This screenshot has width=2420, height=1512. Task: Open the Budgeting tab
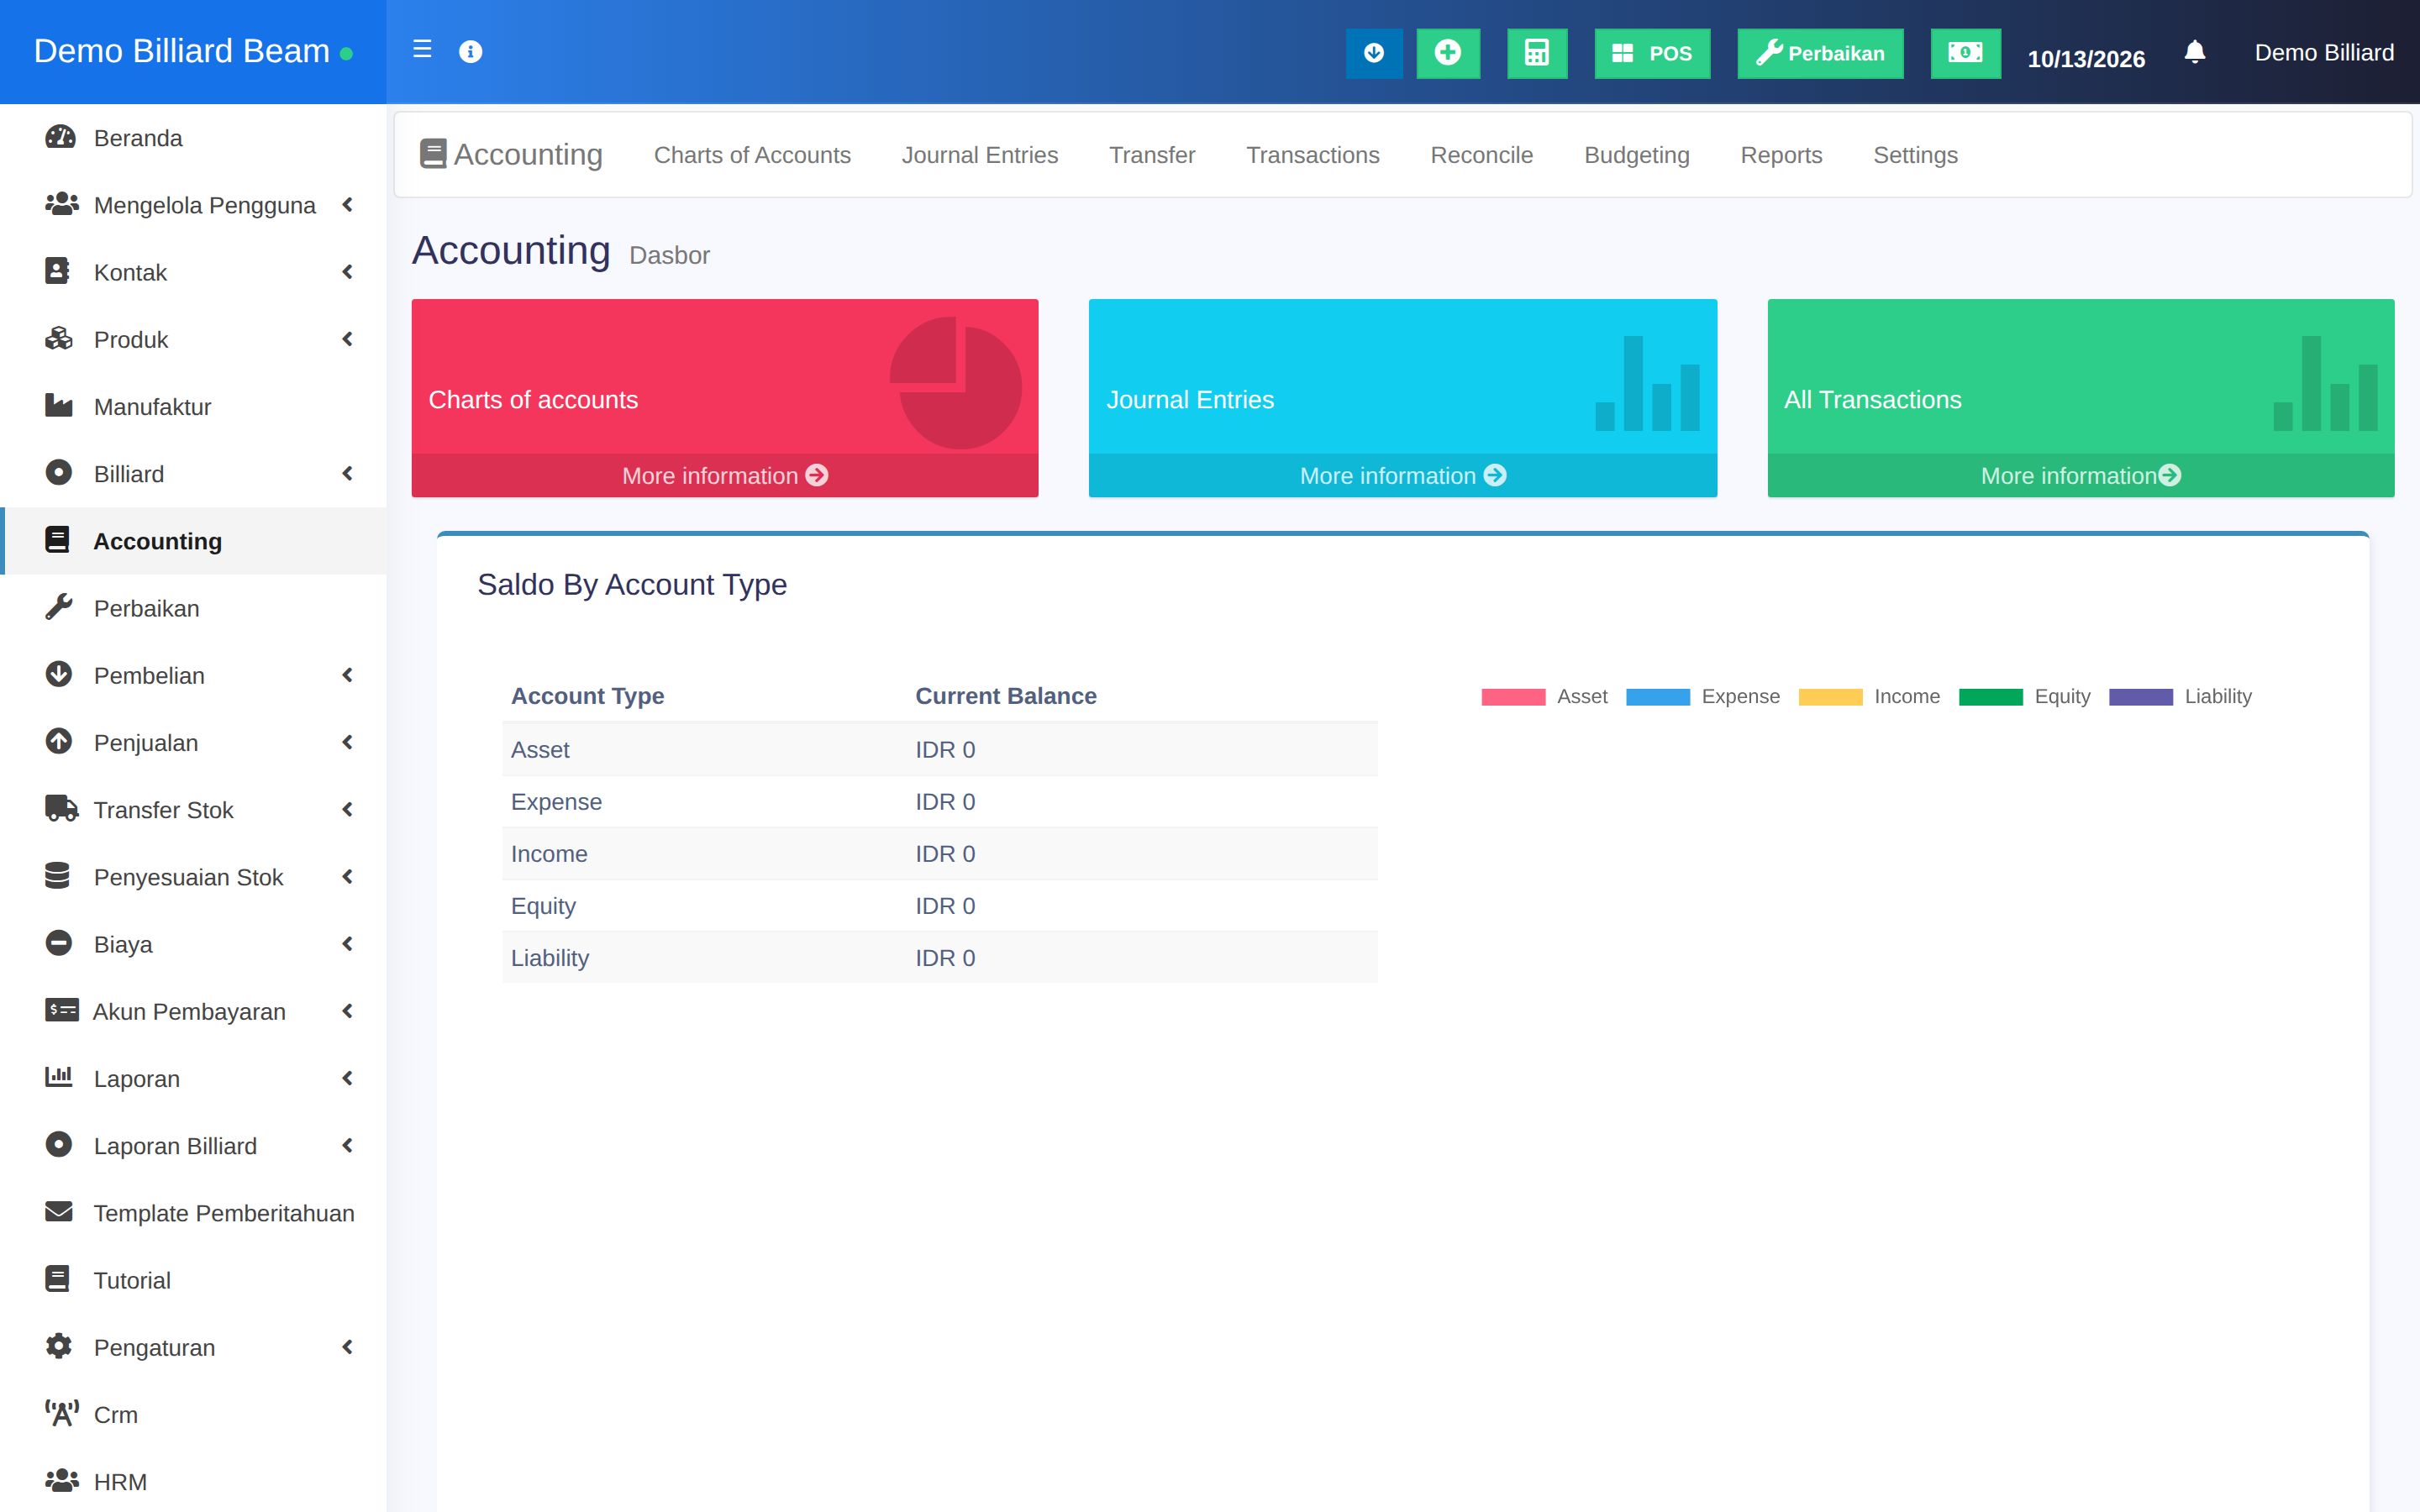pyautogui.click(x=1636, y=155)
